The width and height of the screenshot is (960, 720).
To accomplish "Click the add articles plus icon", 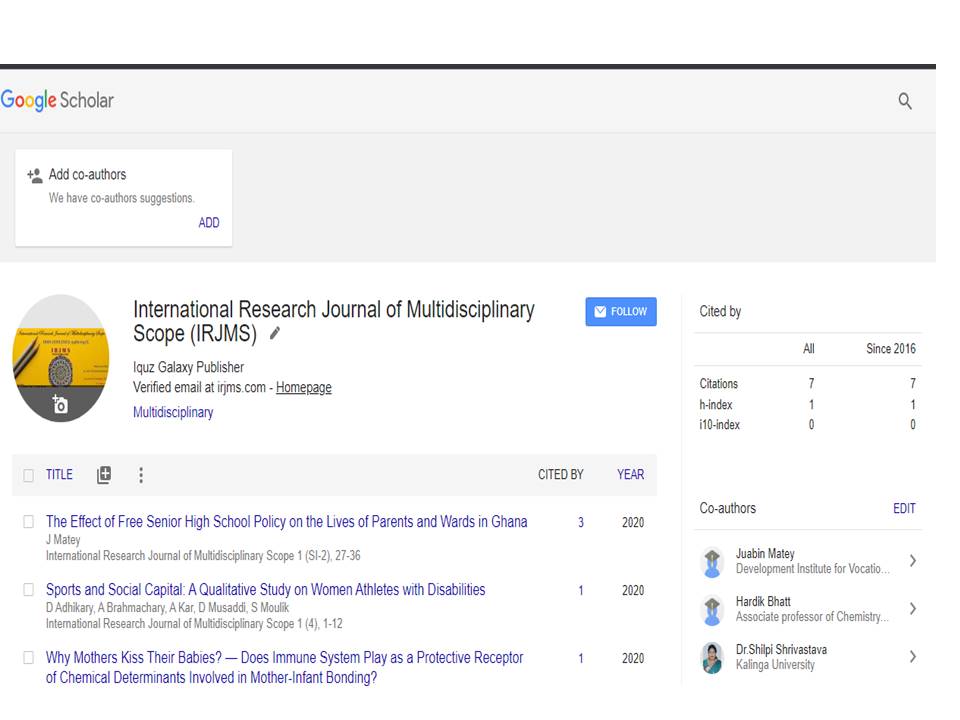I will pos(104,475).
